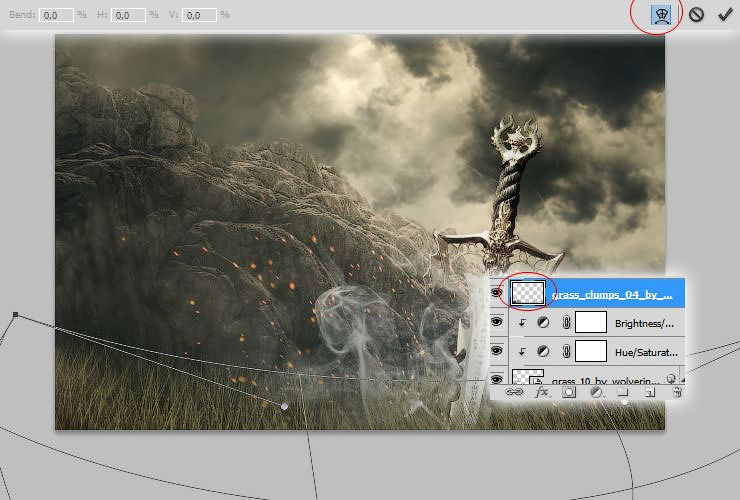Cancel the transform with the circle-slash icon
Image resolution: width=740 pixels, height=500 pixels.
(x=696, y=15)
